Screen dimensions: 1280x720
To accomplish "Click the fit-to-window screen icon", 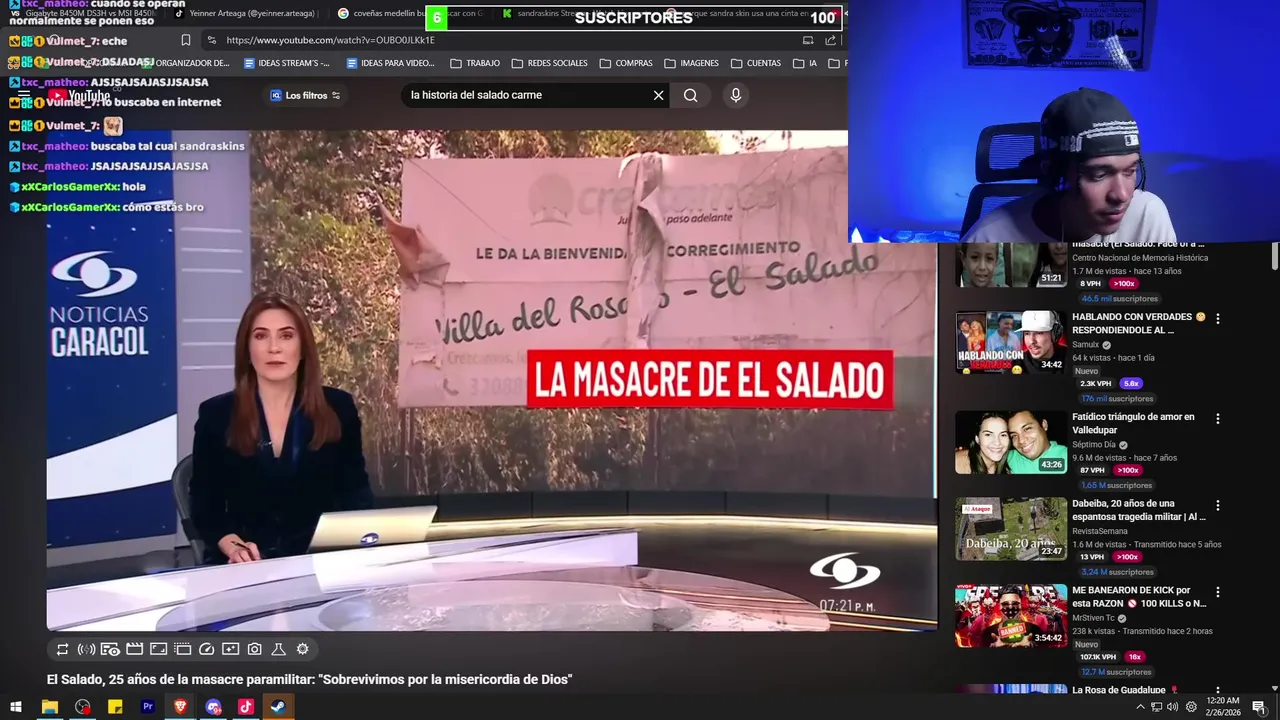I will point(158,649).
